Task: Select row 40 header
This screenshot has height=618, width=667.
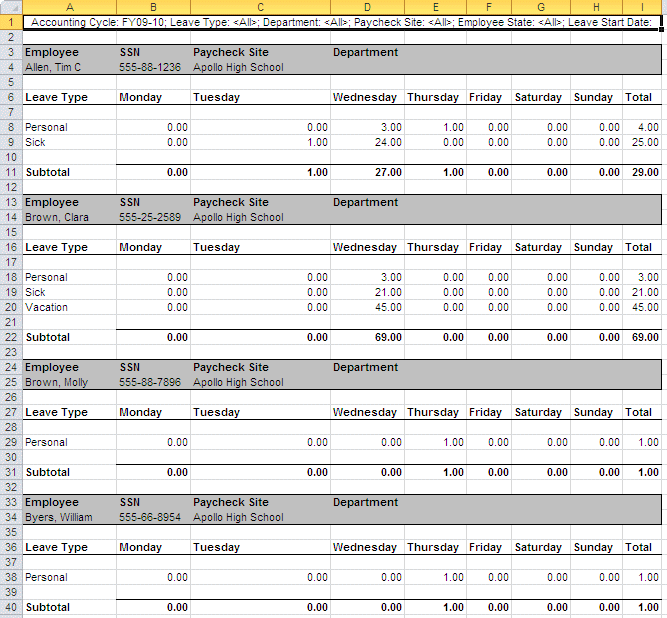Action: 11,607
